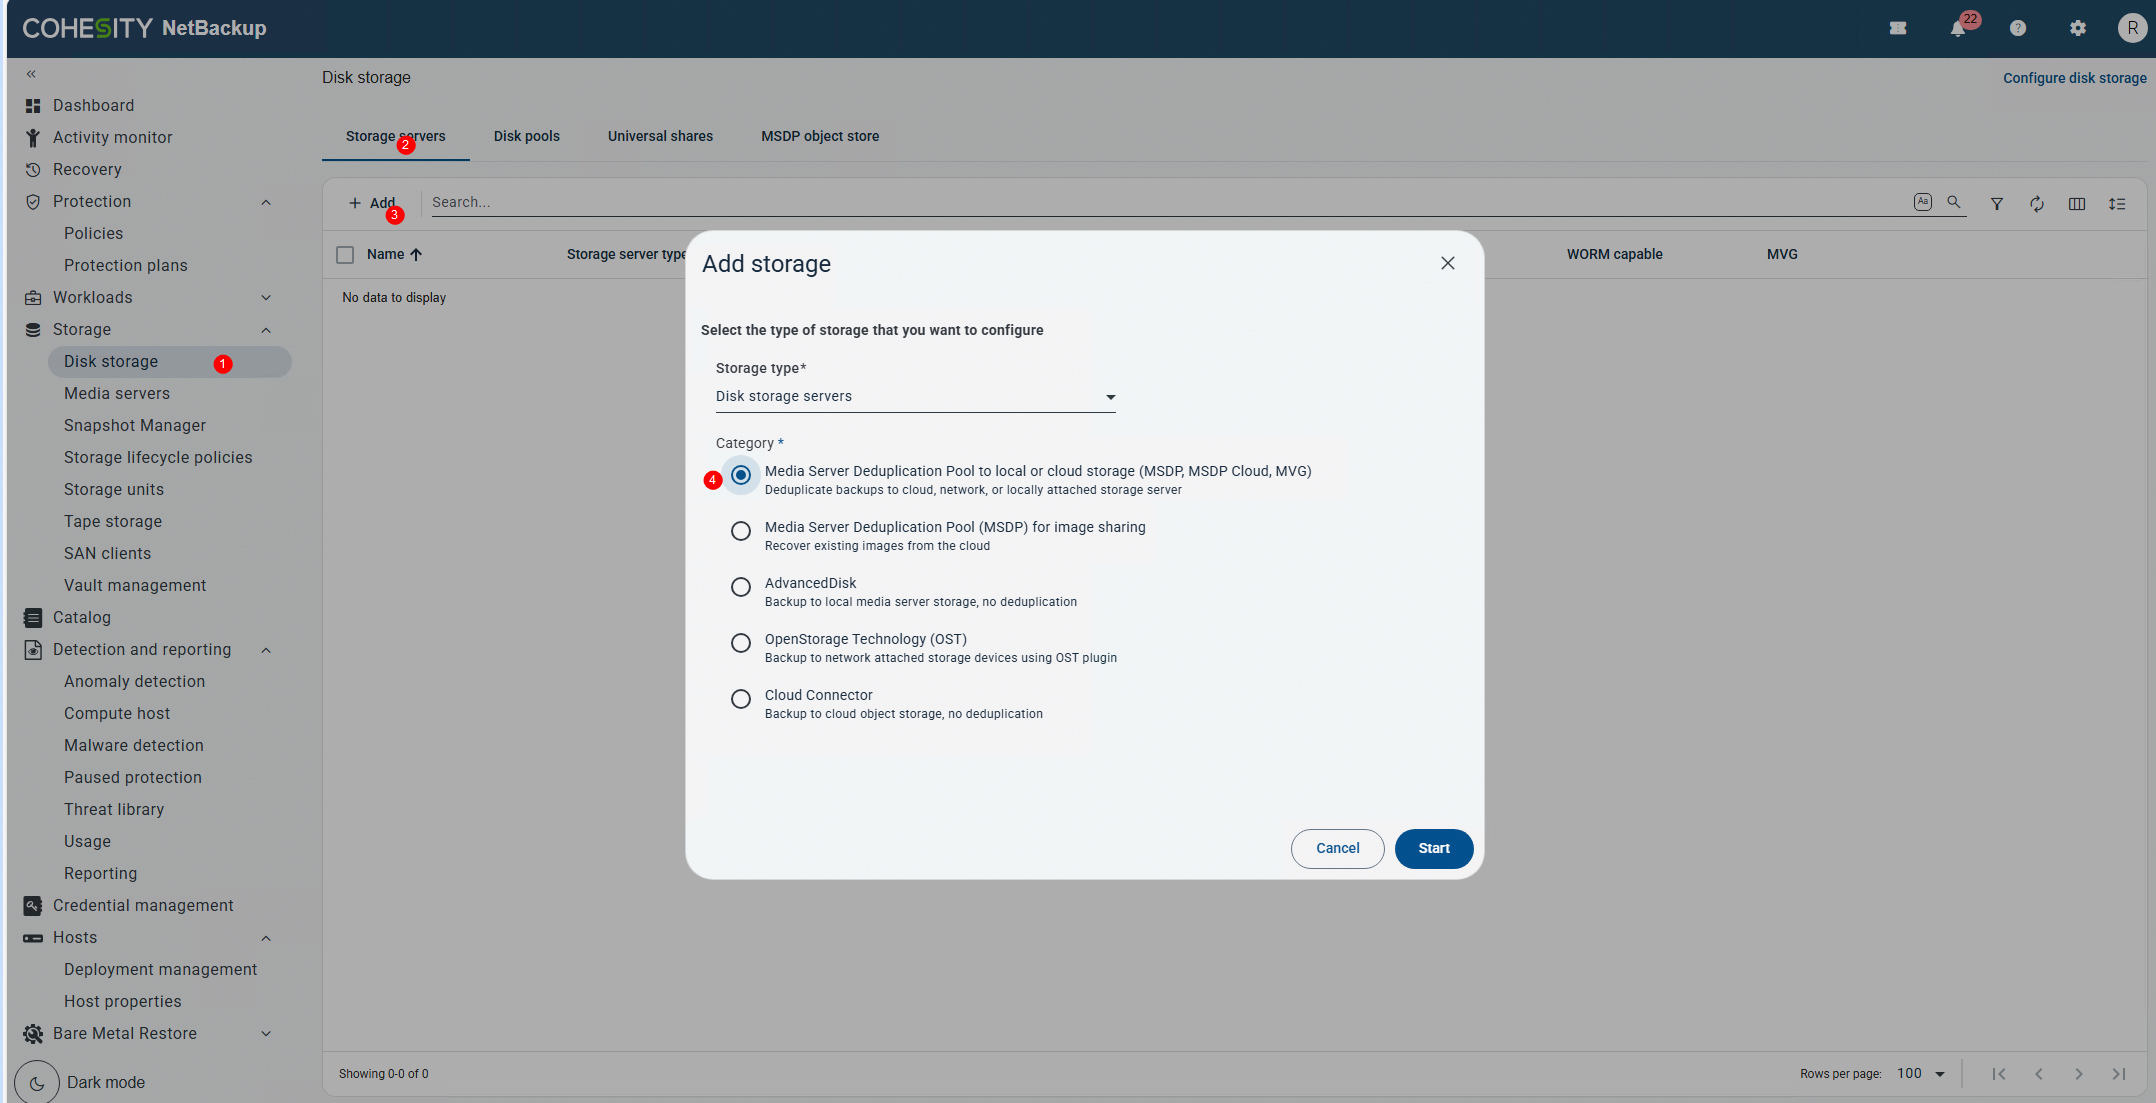
Task: Sort by Name column arrow
Action: [416, 255]
